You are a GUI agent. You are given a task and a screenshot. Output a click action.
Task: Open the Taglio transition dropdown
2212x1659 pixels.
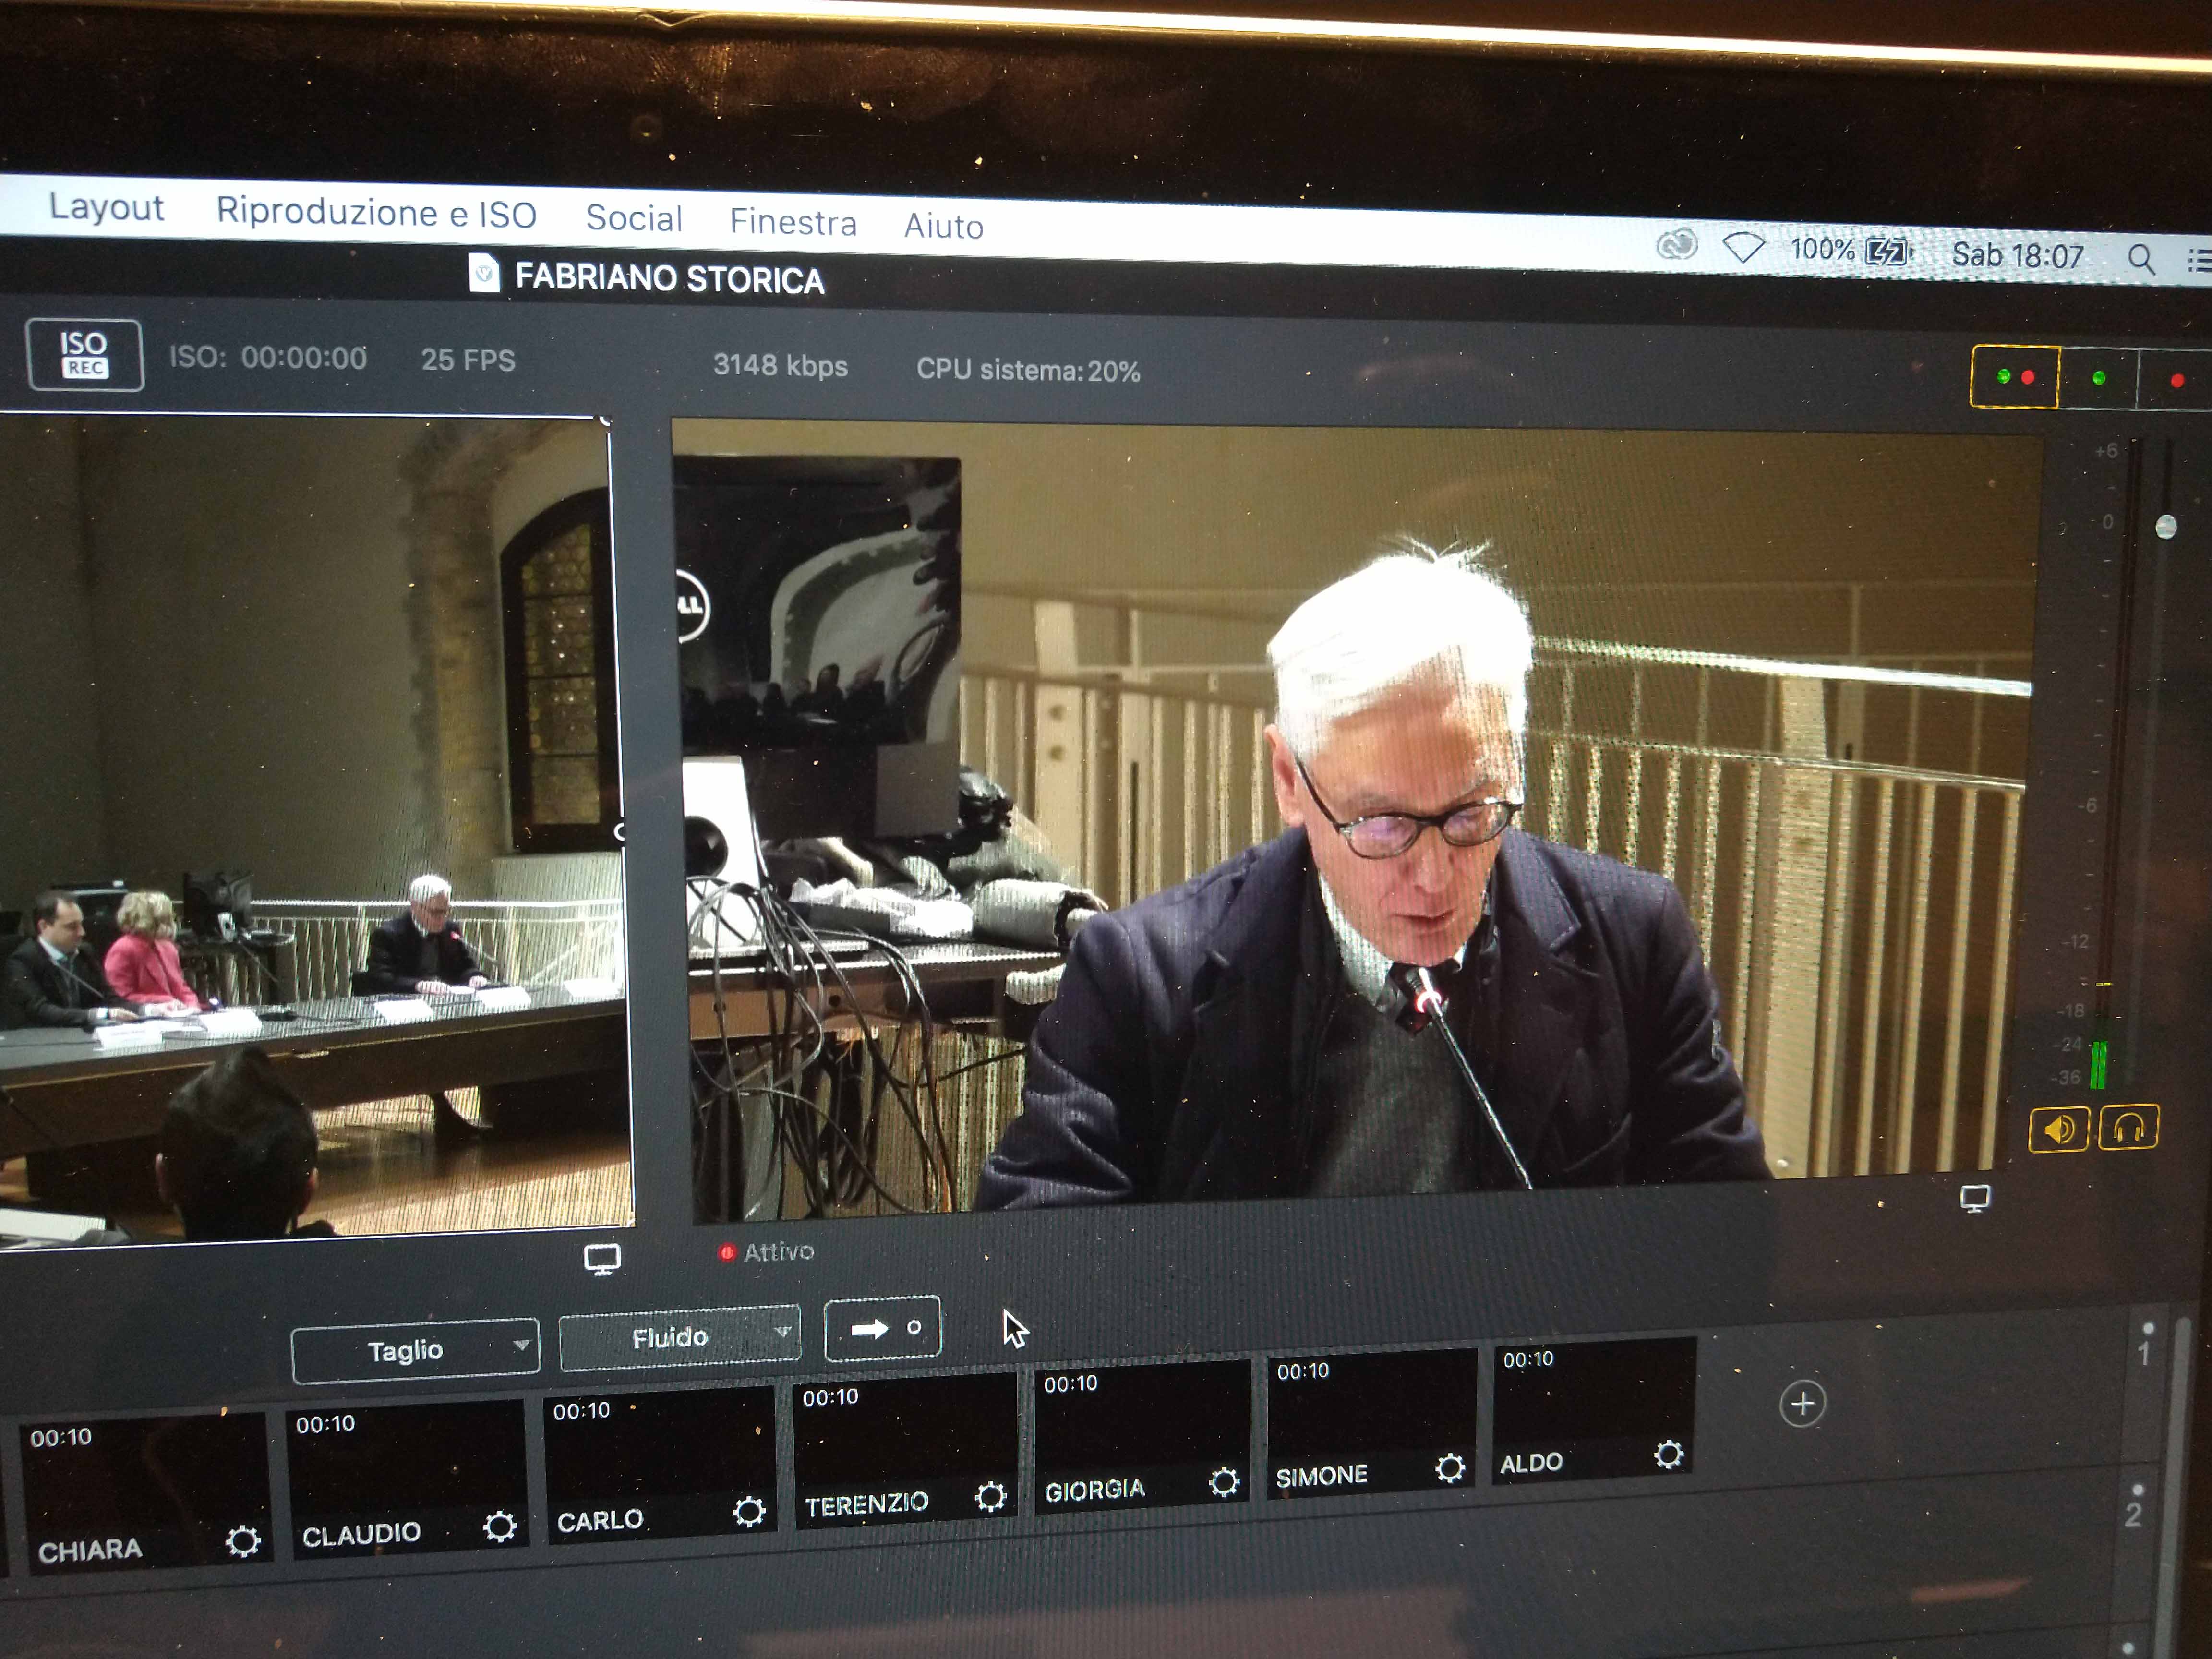point(415,1351)
